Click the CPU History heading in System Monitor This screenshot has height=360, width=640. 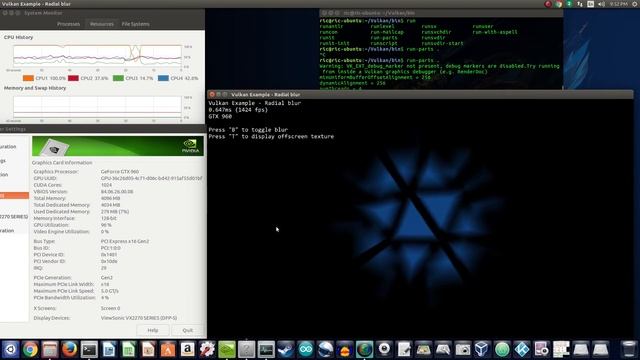[18, 37]
